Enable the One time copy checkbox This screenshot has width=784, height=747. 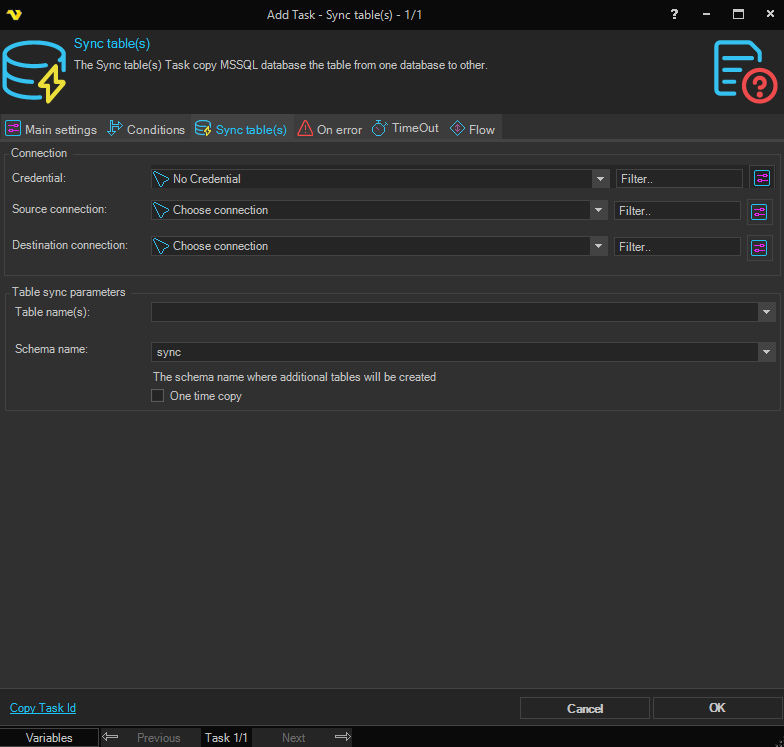tap(157, 396)
